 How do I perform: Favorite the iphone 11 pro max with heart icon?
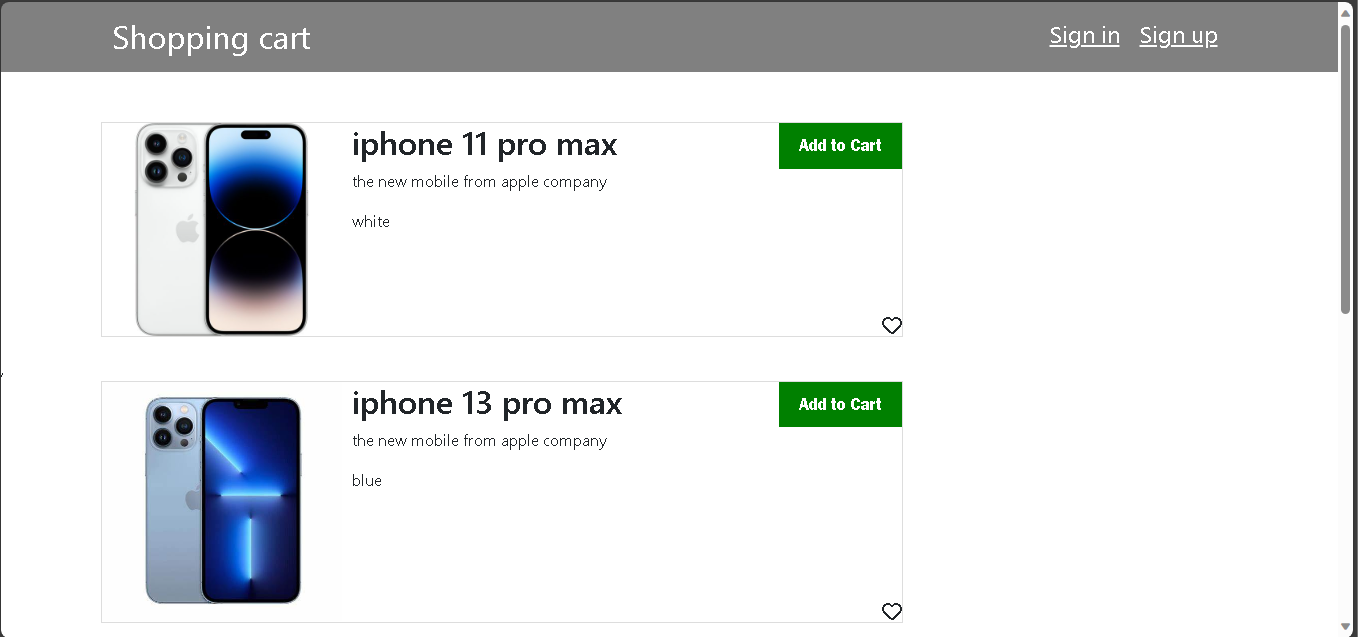(x=892, y=325)
